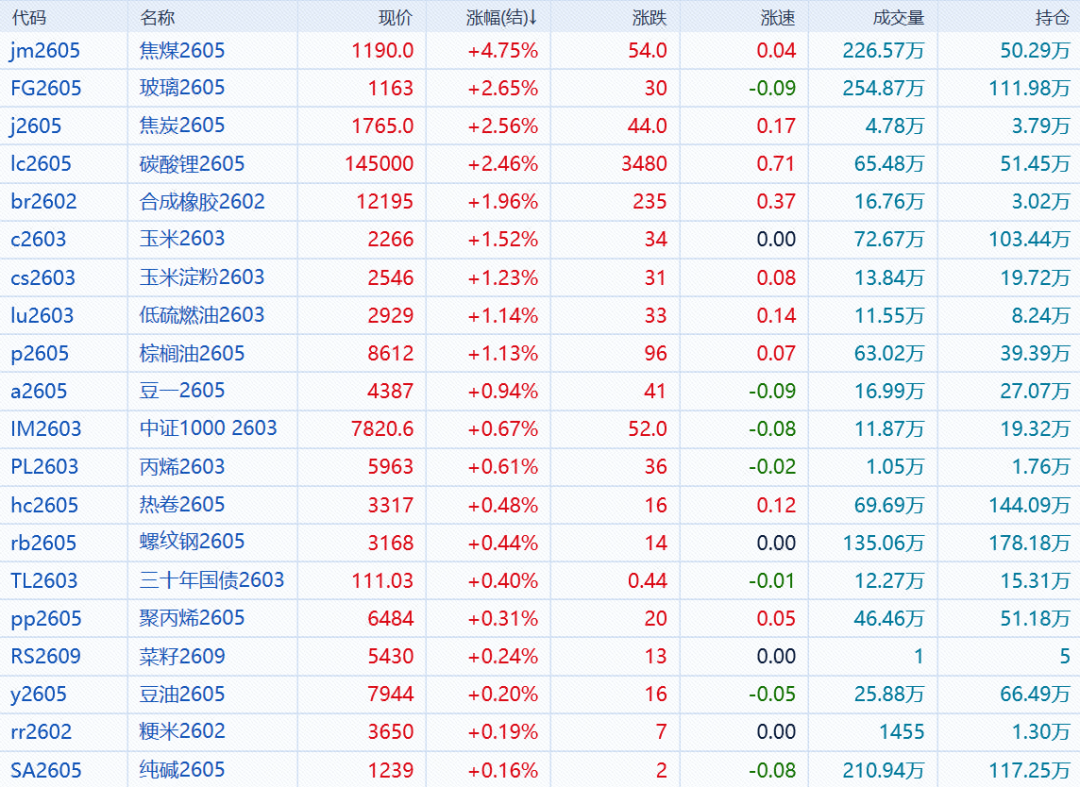Click the 螺纹钢2605 name
The image size is (1080, 787).
(192, 542)
